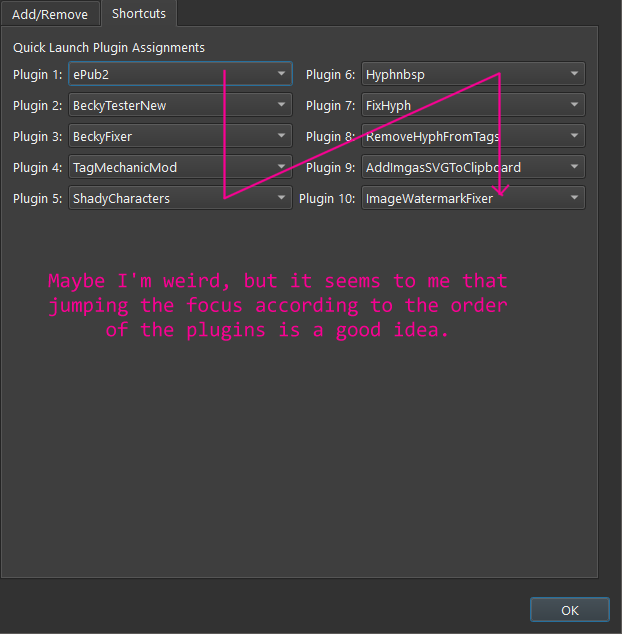The width and height of the screenshot is (622, 634).
Task: Click the arrow beside BeckyFixer
Action: pos(282,136)
